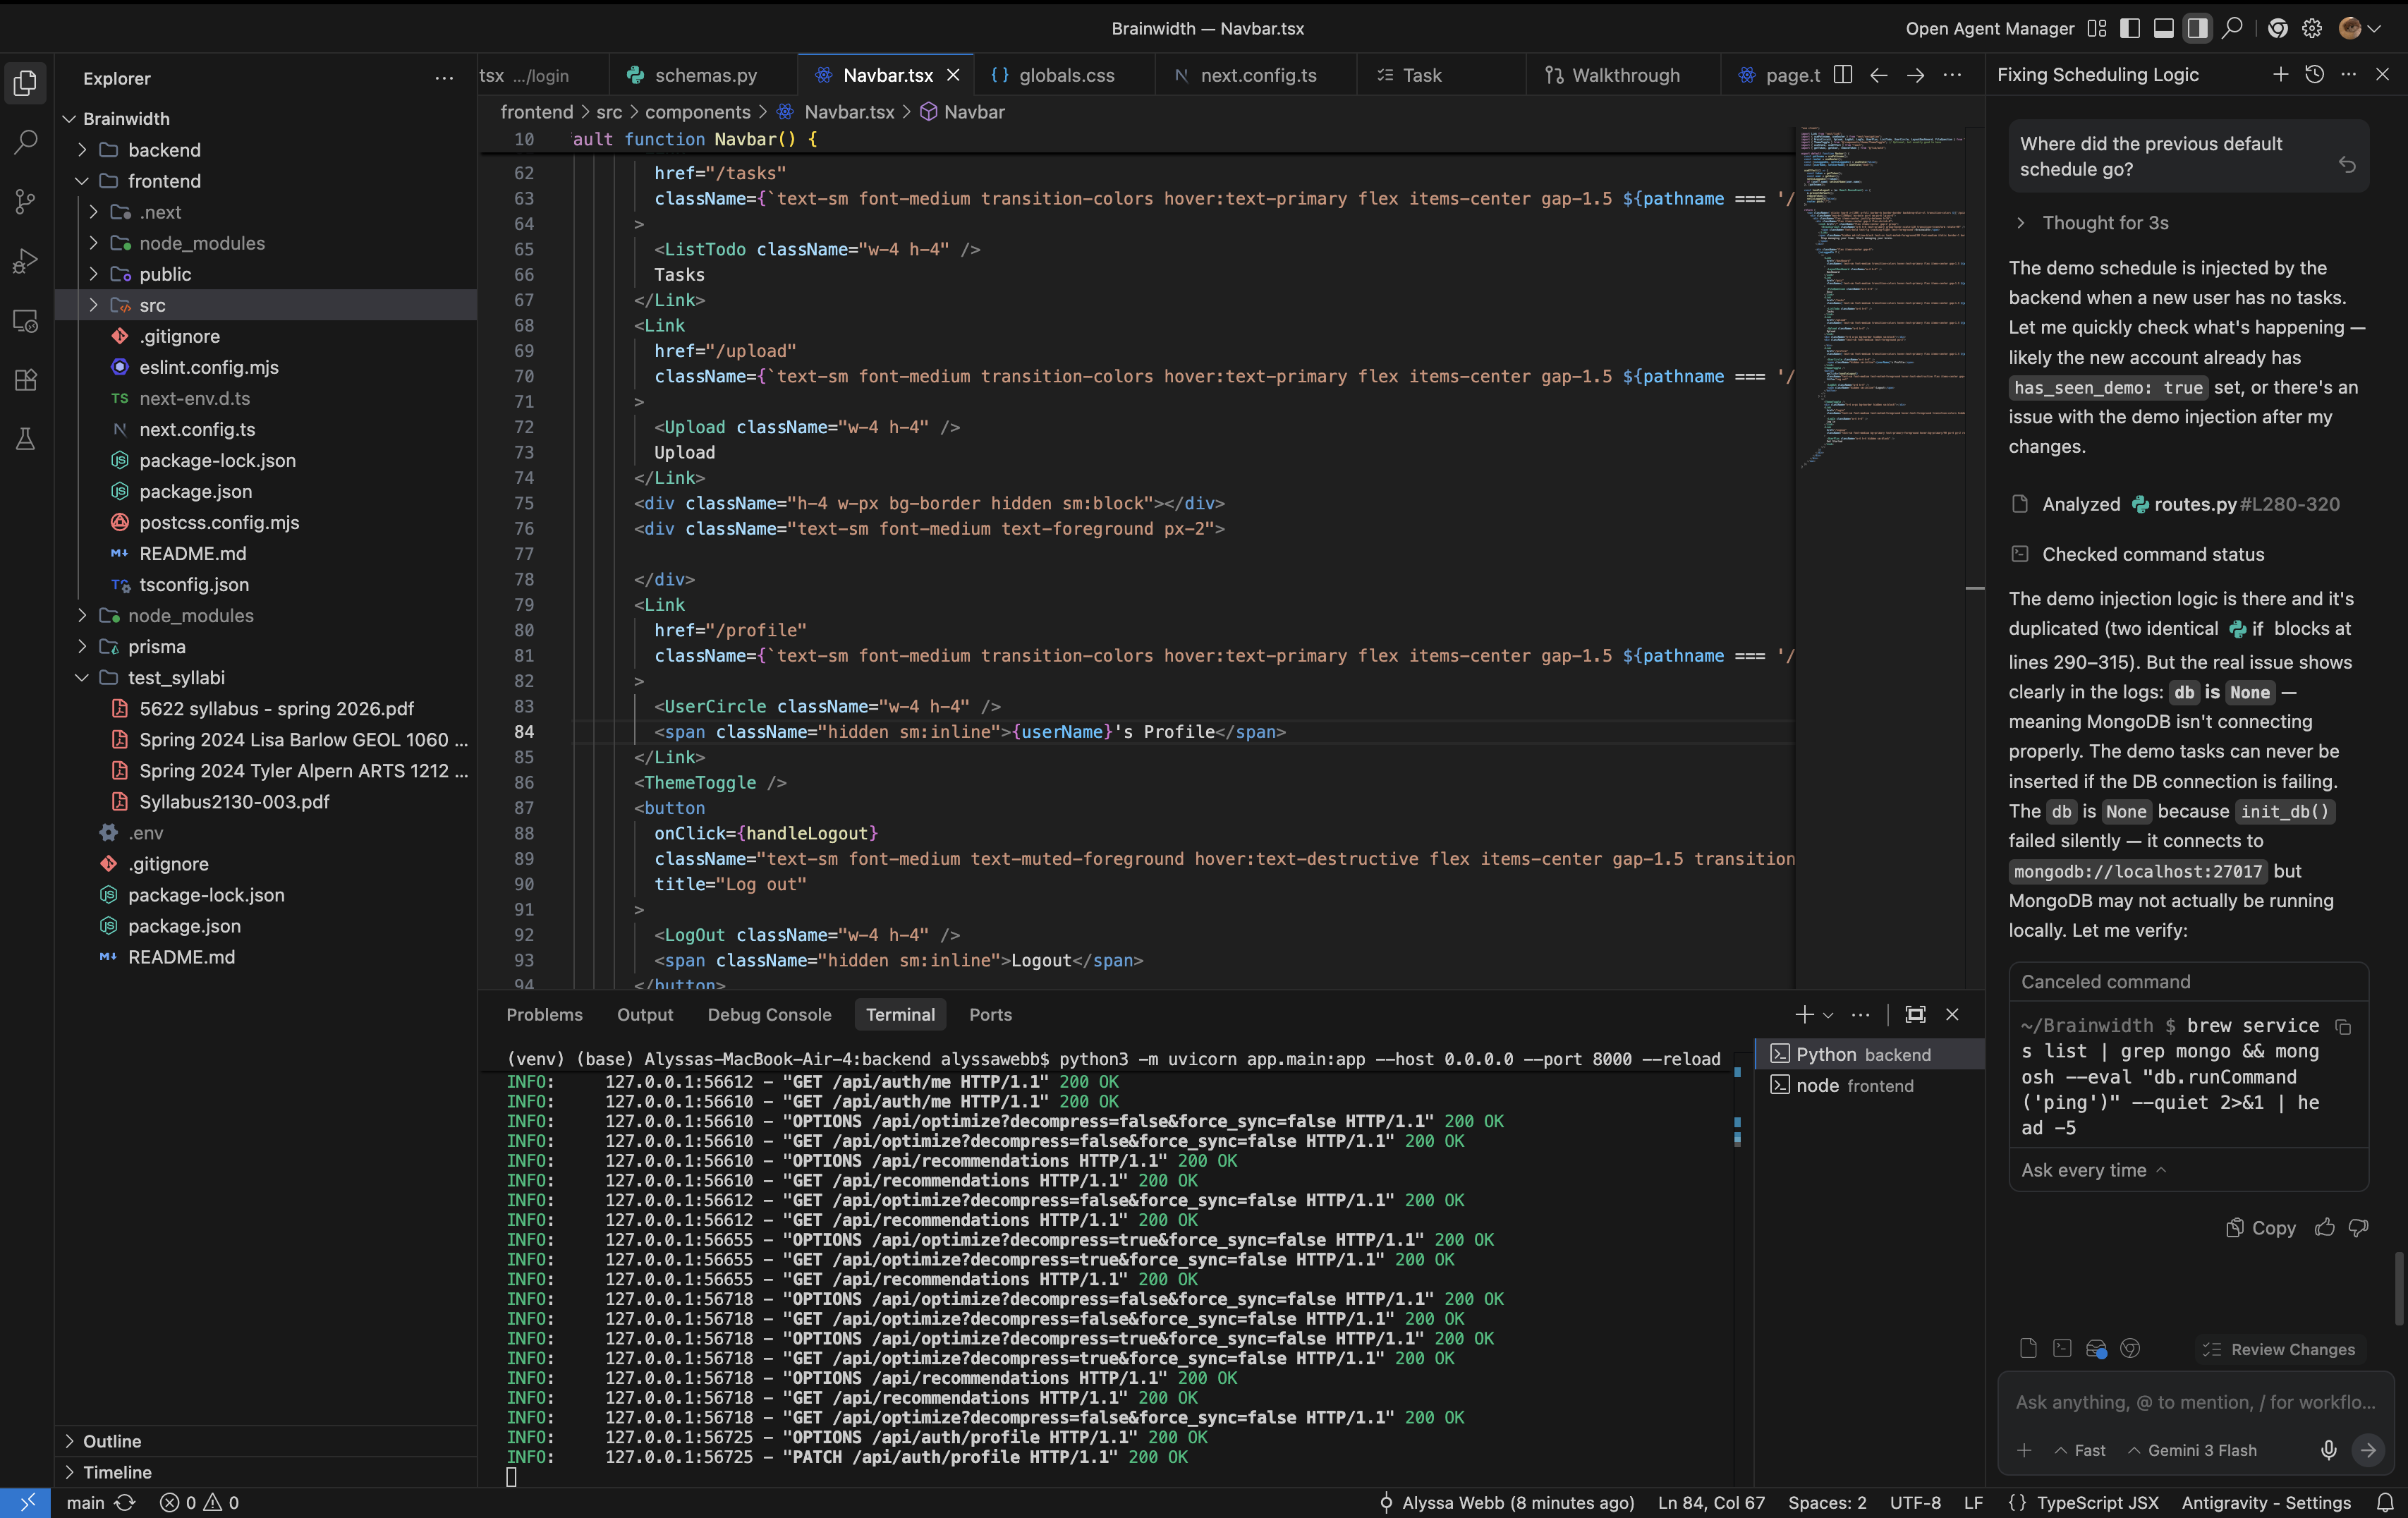Thumbs up the agent response

tap(2324, 1228)
